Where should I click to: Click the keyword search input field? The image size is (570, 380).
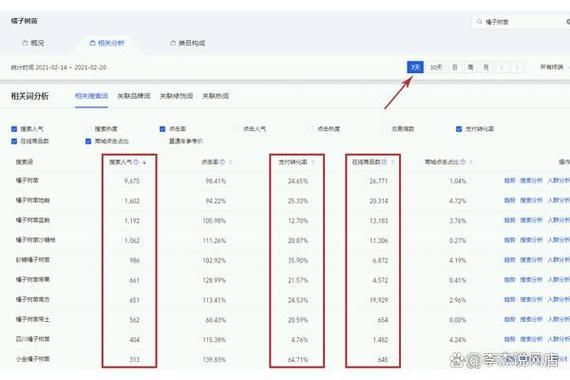521,22
